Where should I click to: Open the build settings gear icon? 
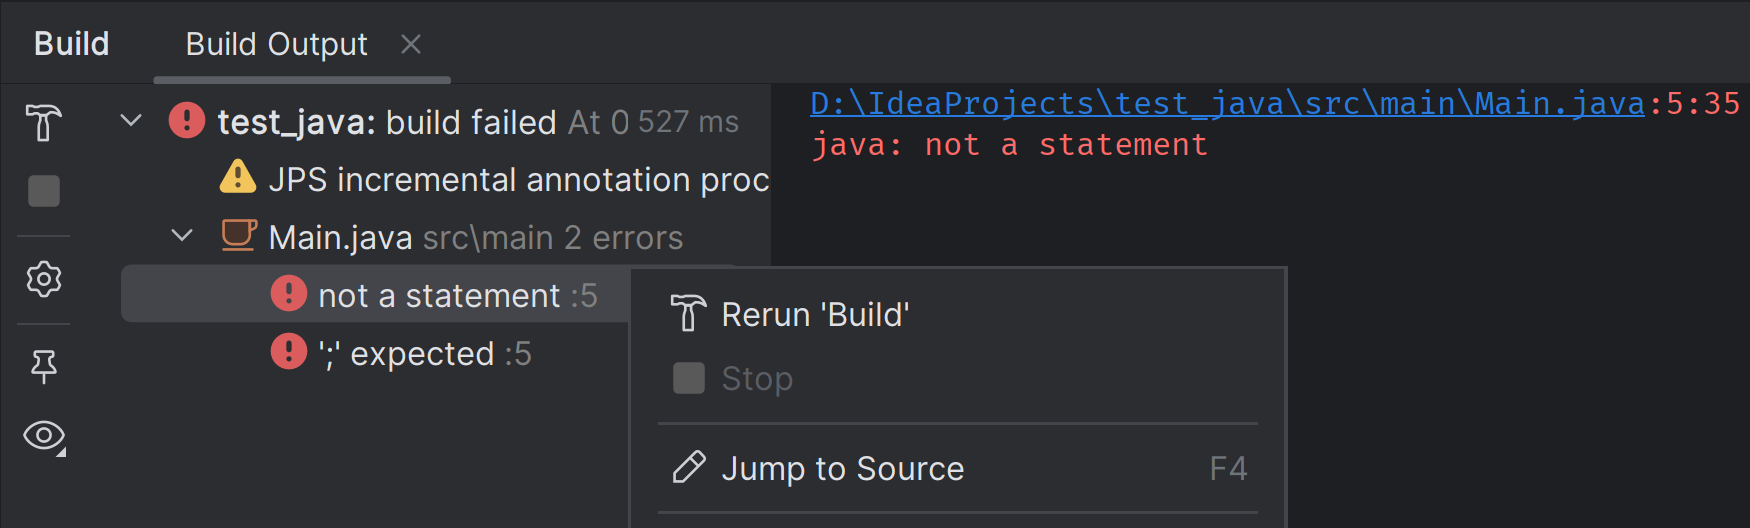coord(44,279)
